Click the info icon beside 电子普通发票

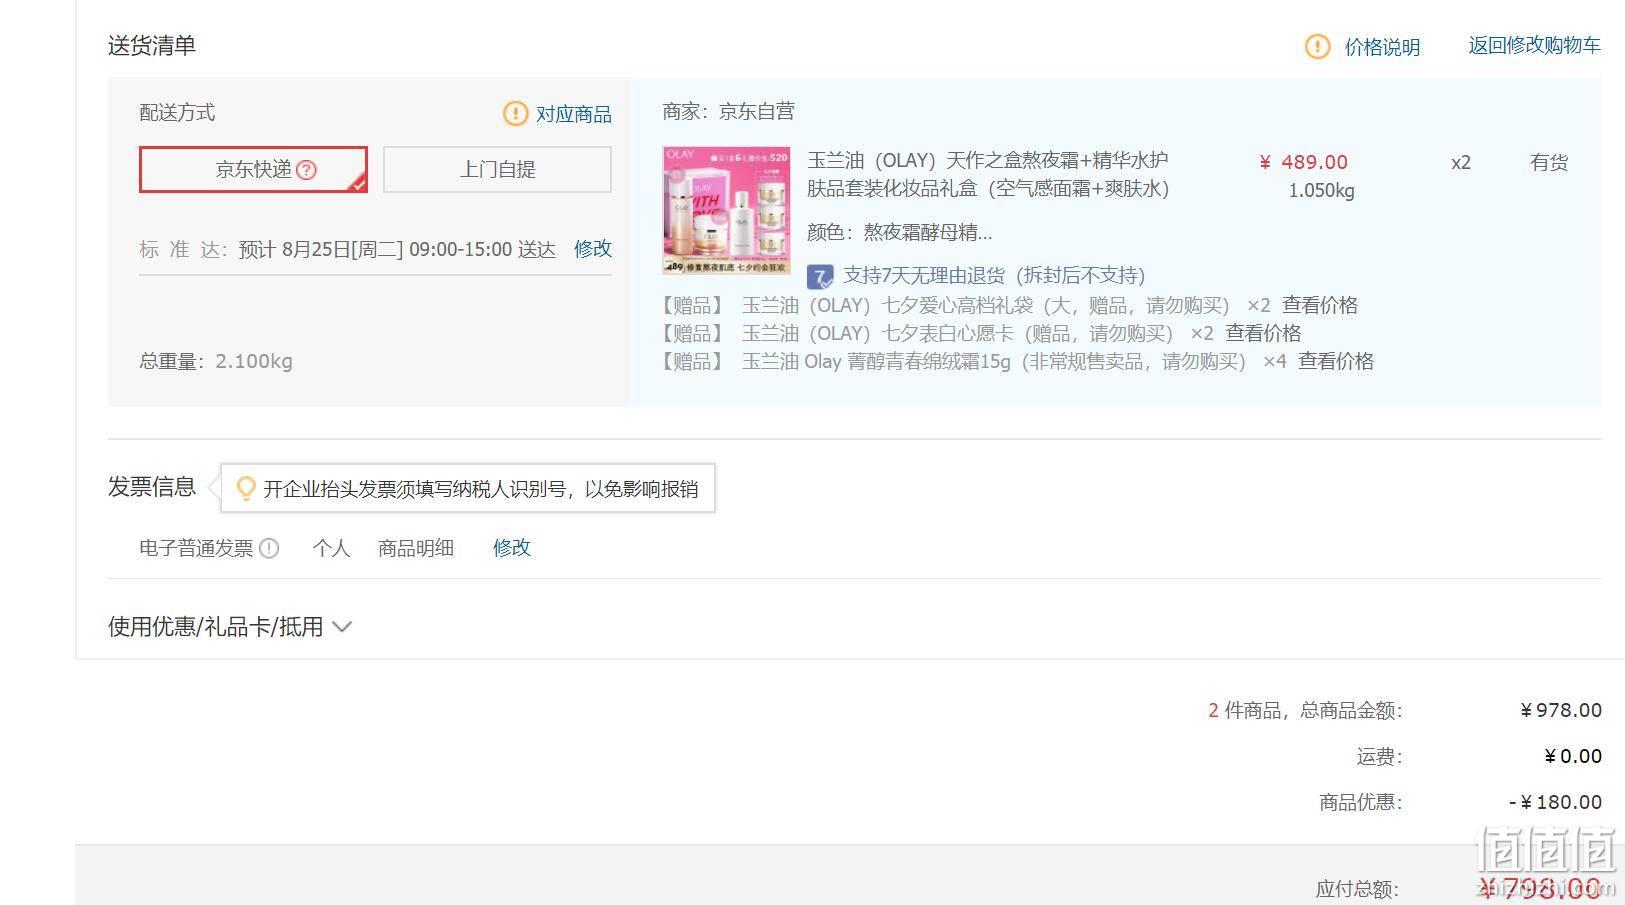[269, 548]
